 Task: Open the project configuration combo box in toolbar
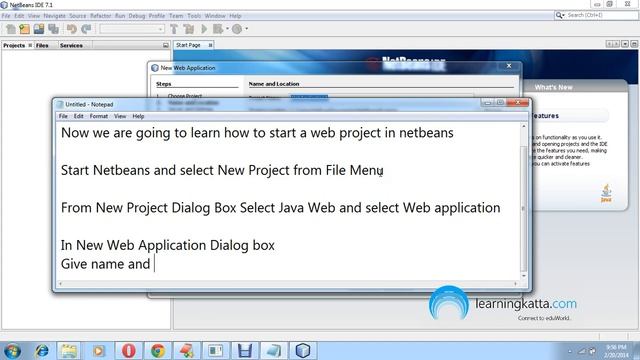132,29
